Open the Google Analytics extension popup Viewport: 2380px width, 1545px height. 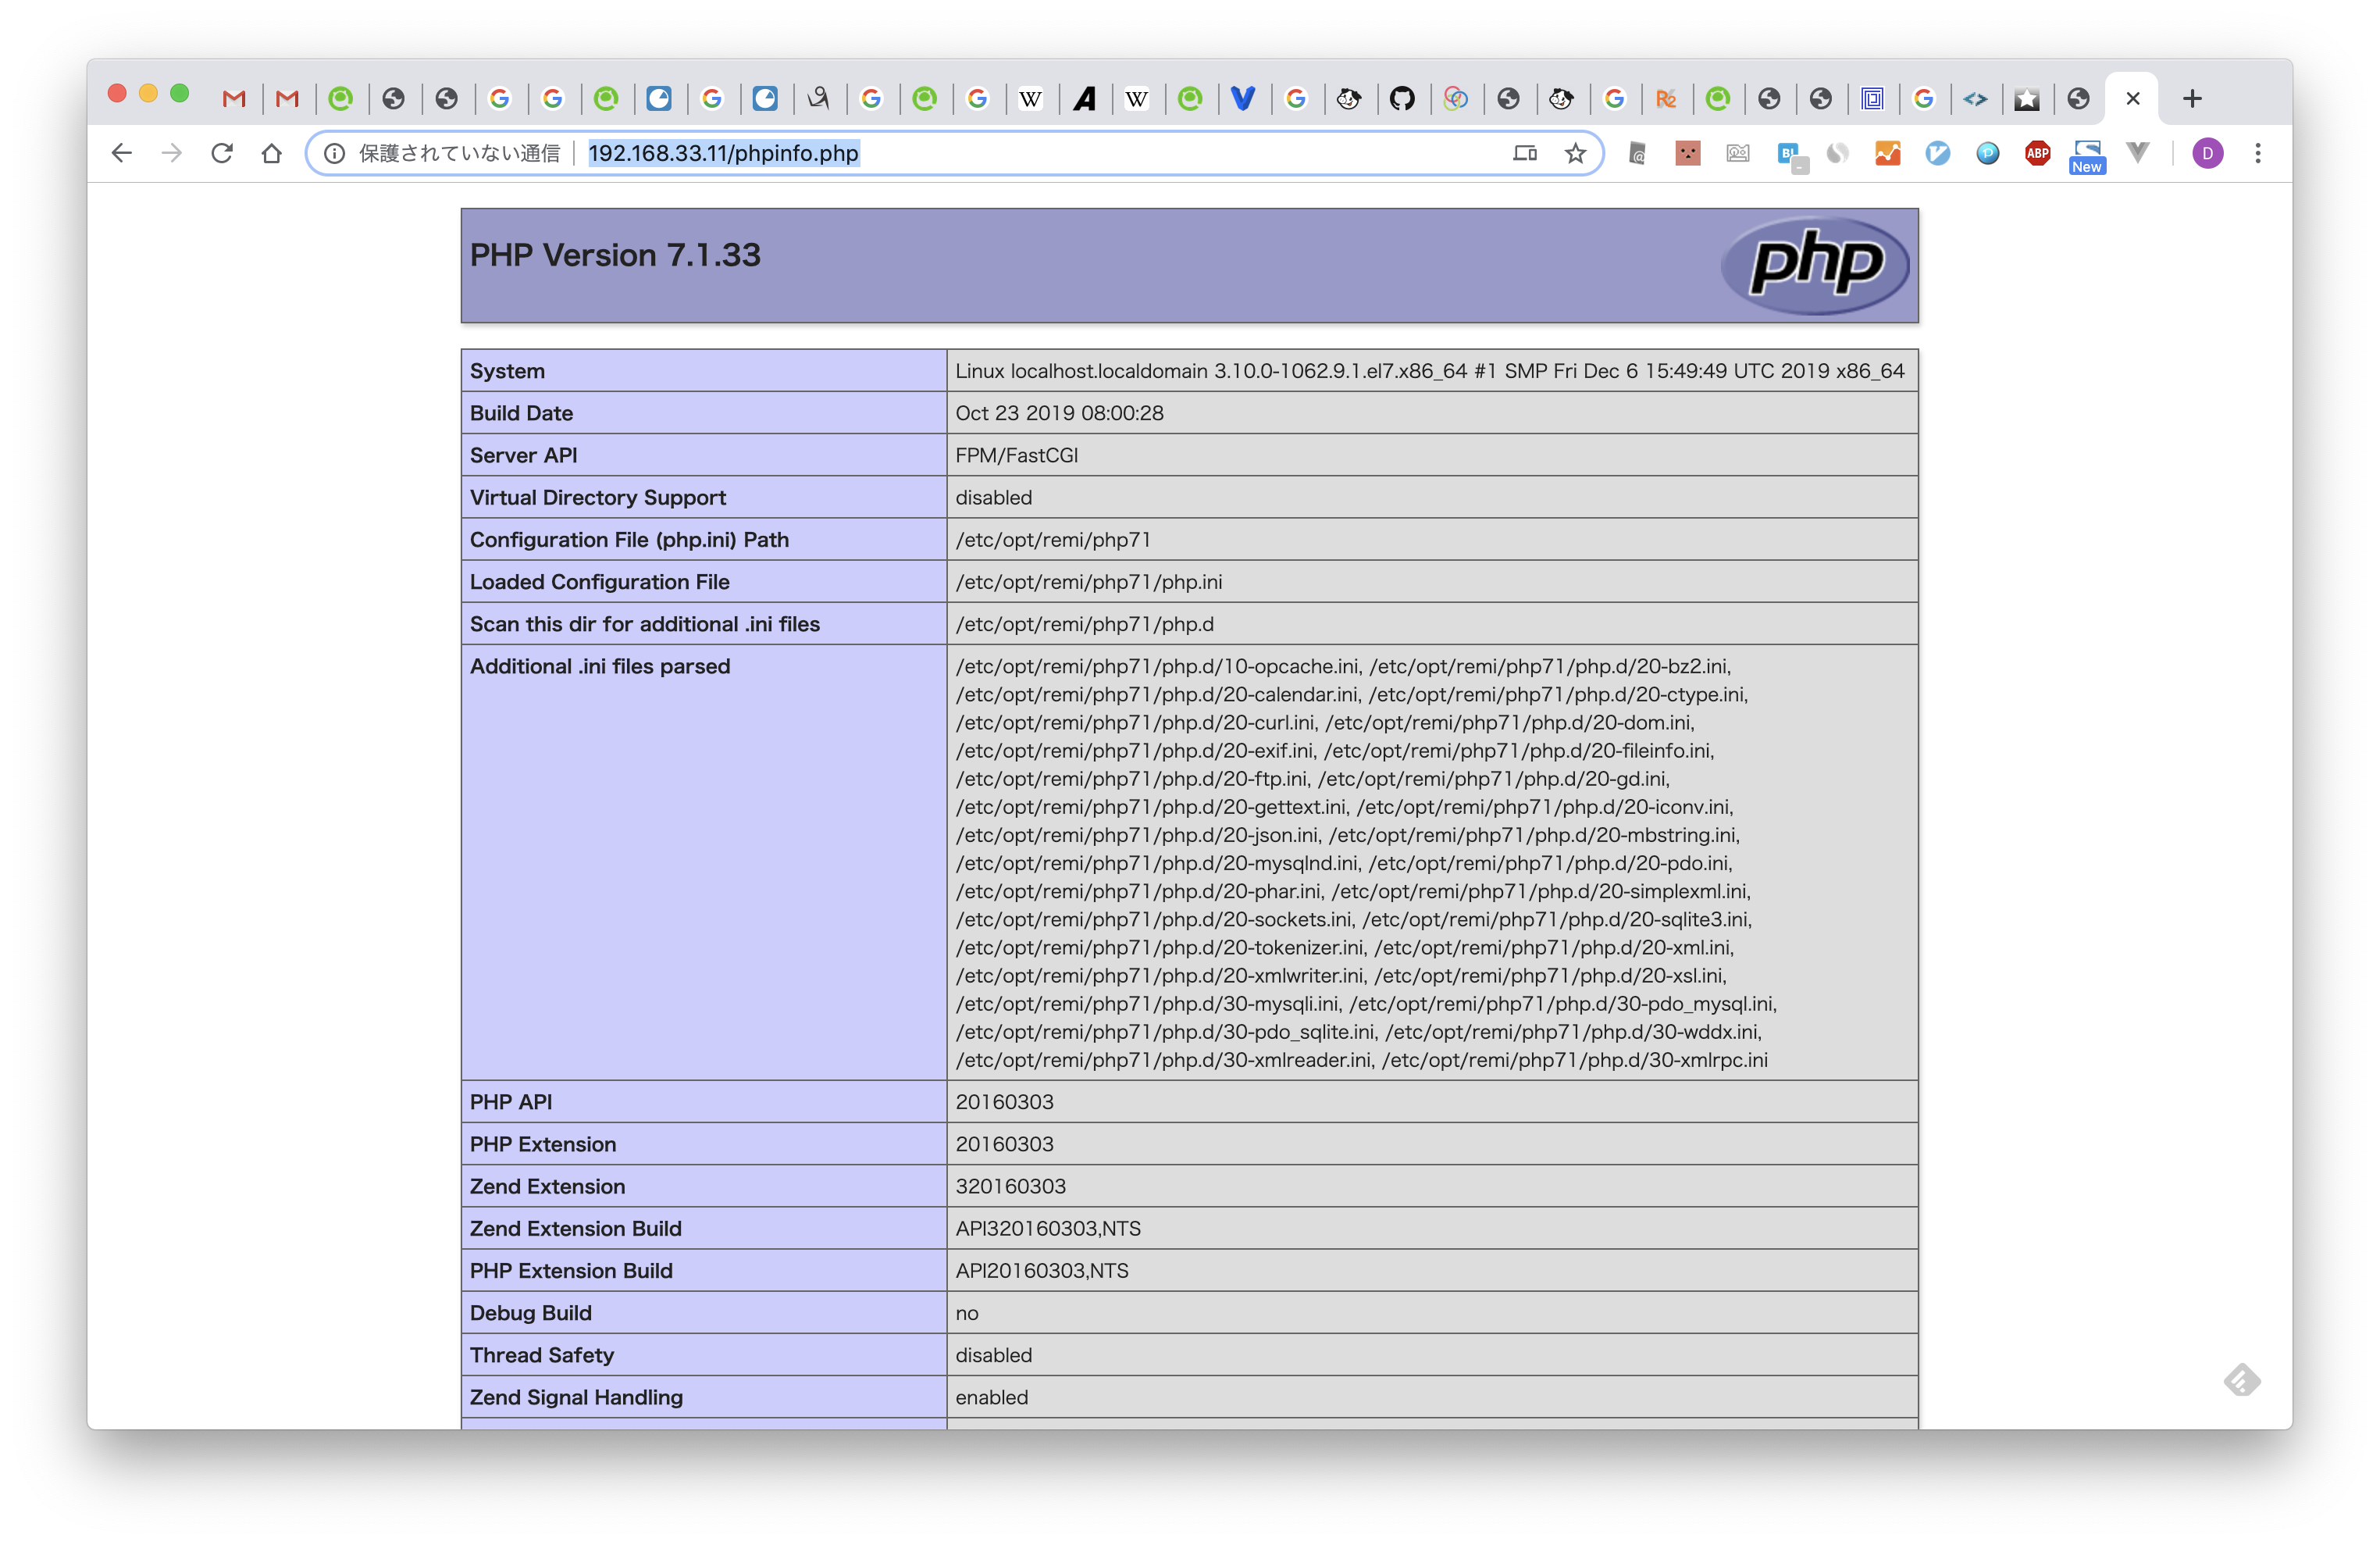1888,153
